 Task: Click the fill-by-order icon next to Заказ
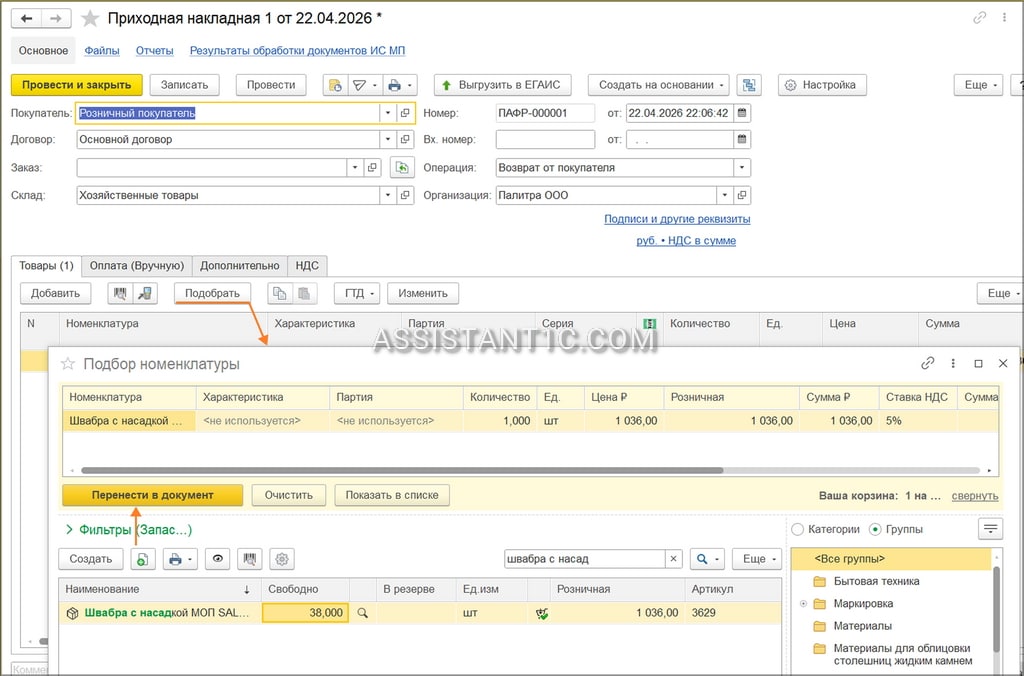[402, 168]
